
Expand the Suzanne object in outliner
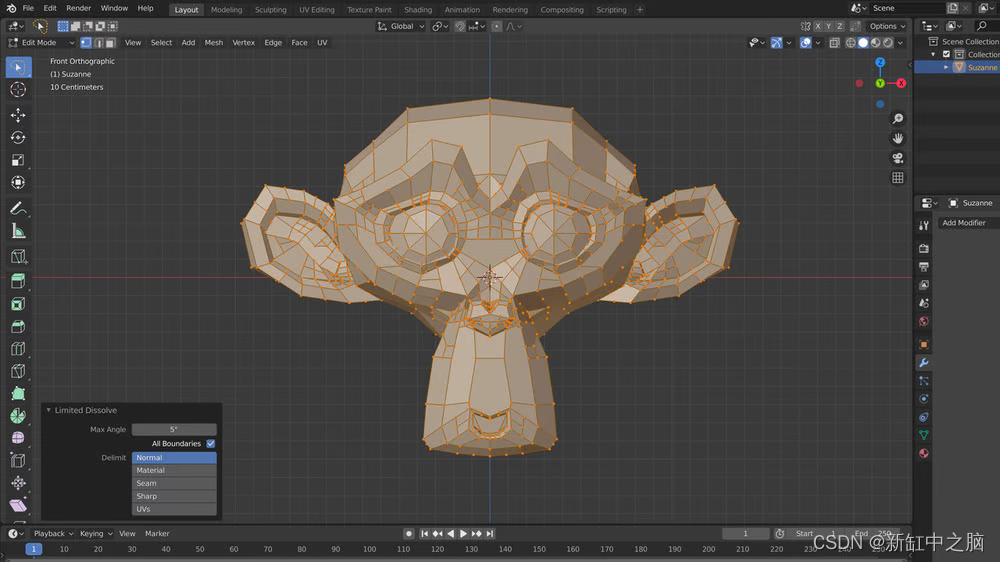pos(946,67)
